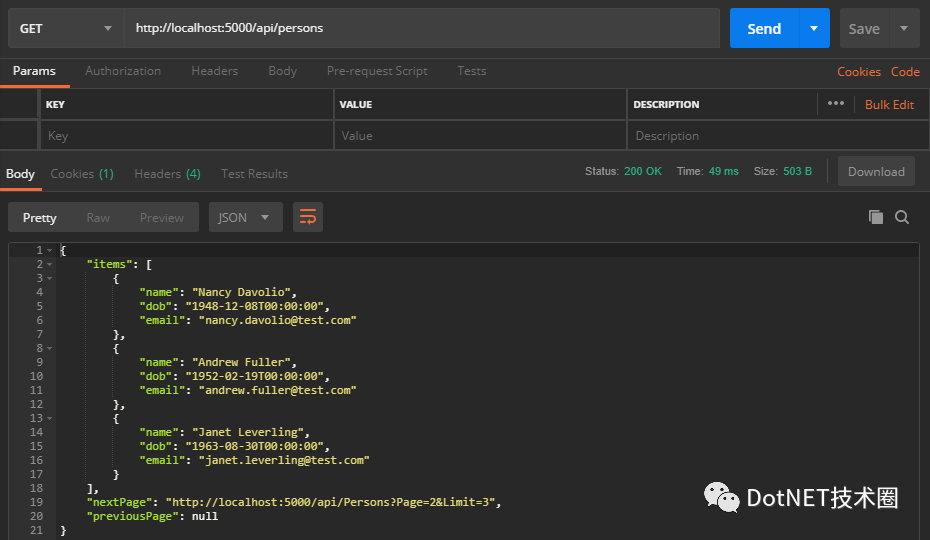930x540 pixels.
Task: Click the Value parameter input
Action: point(480,135)
